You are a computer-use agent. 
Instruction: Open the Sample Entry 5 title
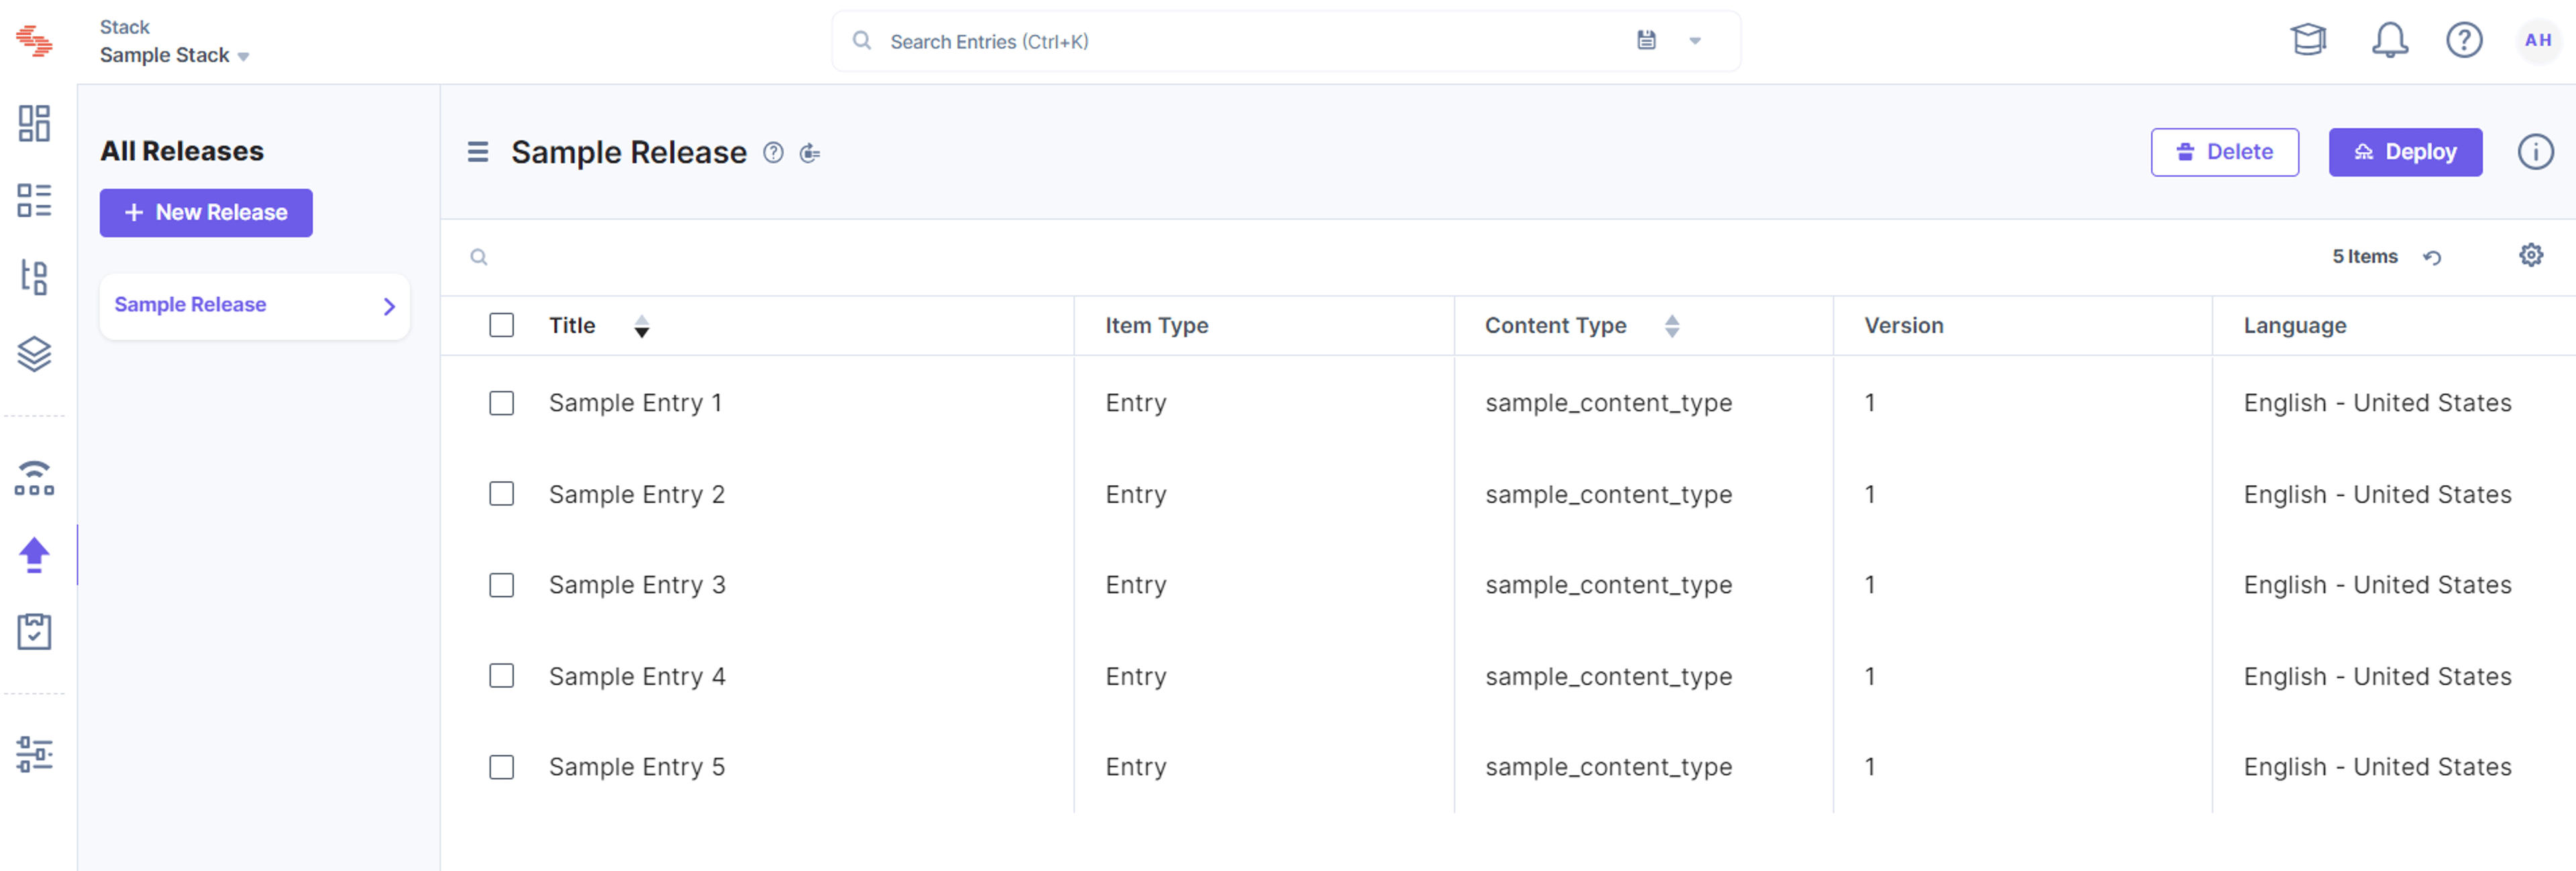[x=636, y=767]
